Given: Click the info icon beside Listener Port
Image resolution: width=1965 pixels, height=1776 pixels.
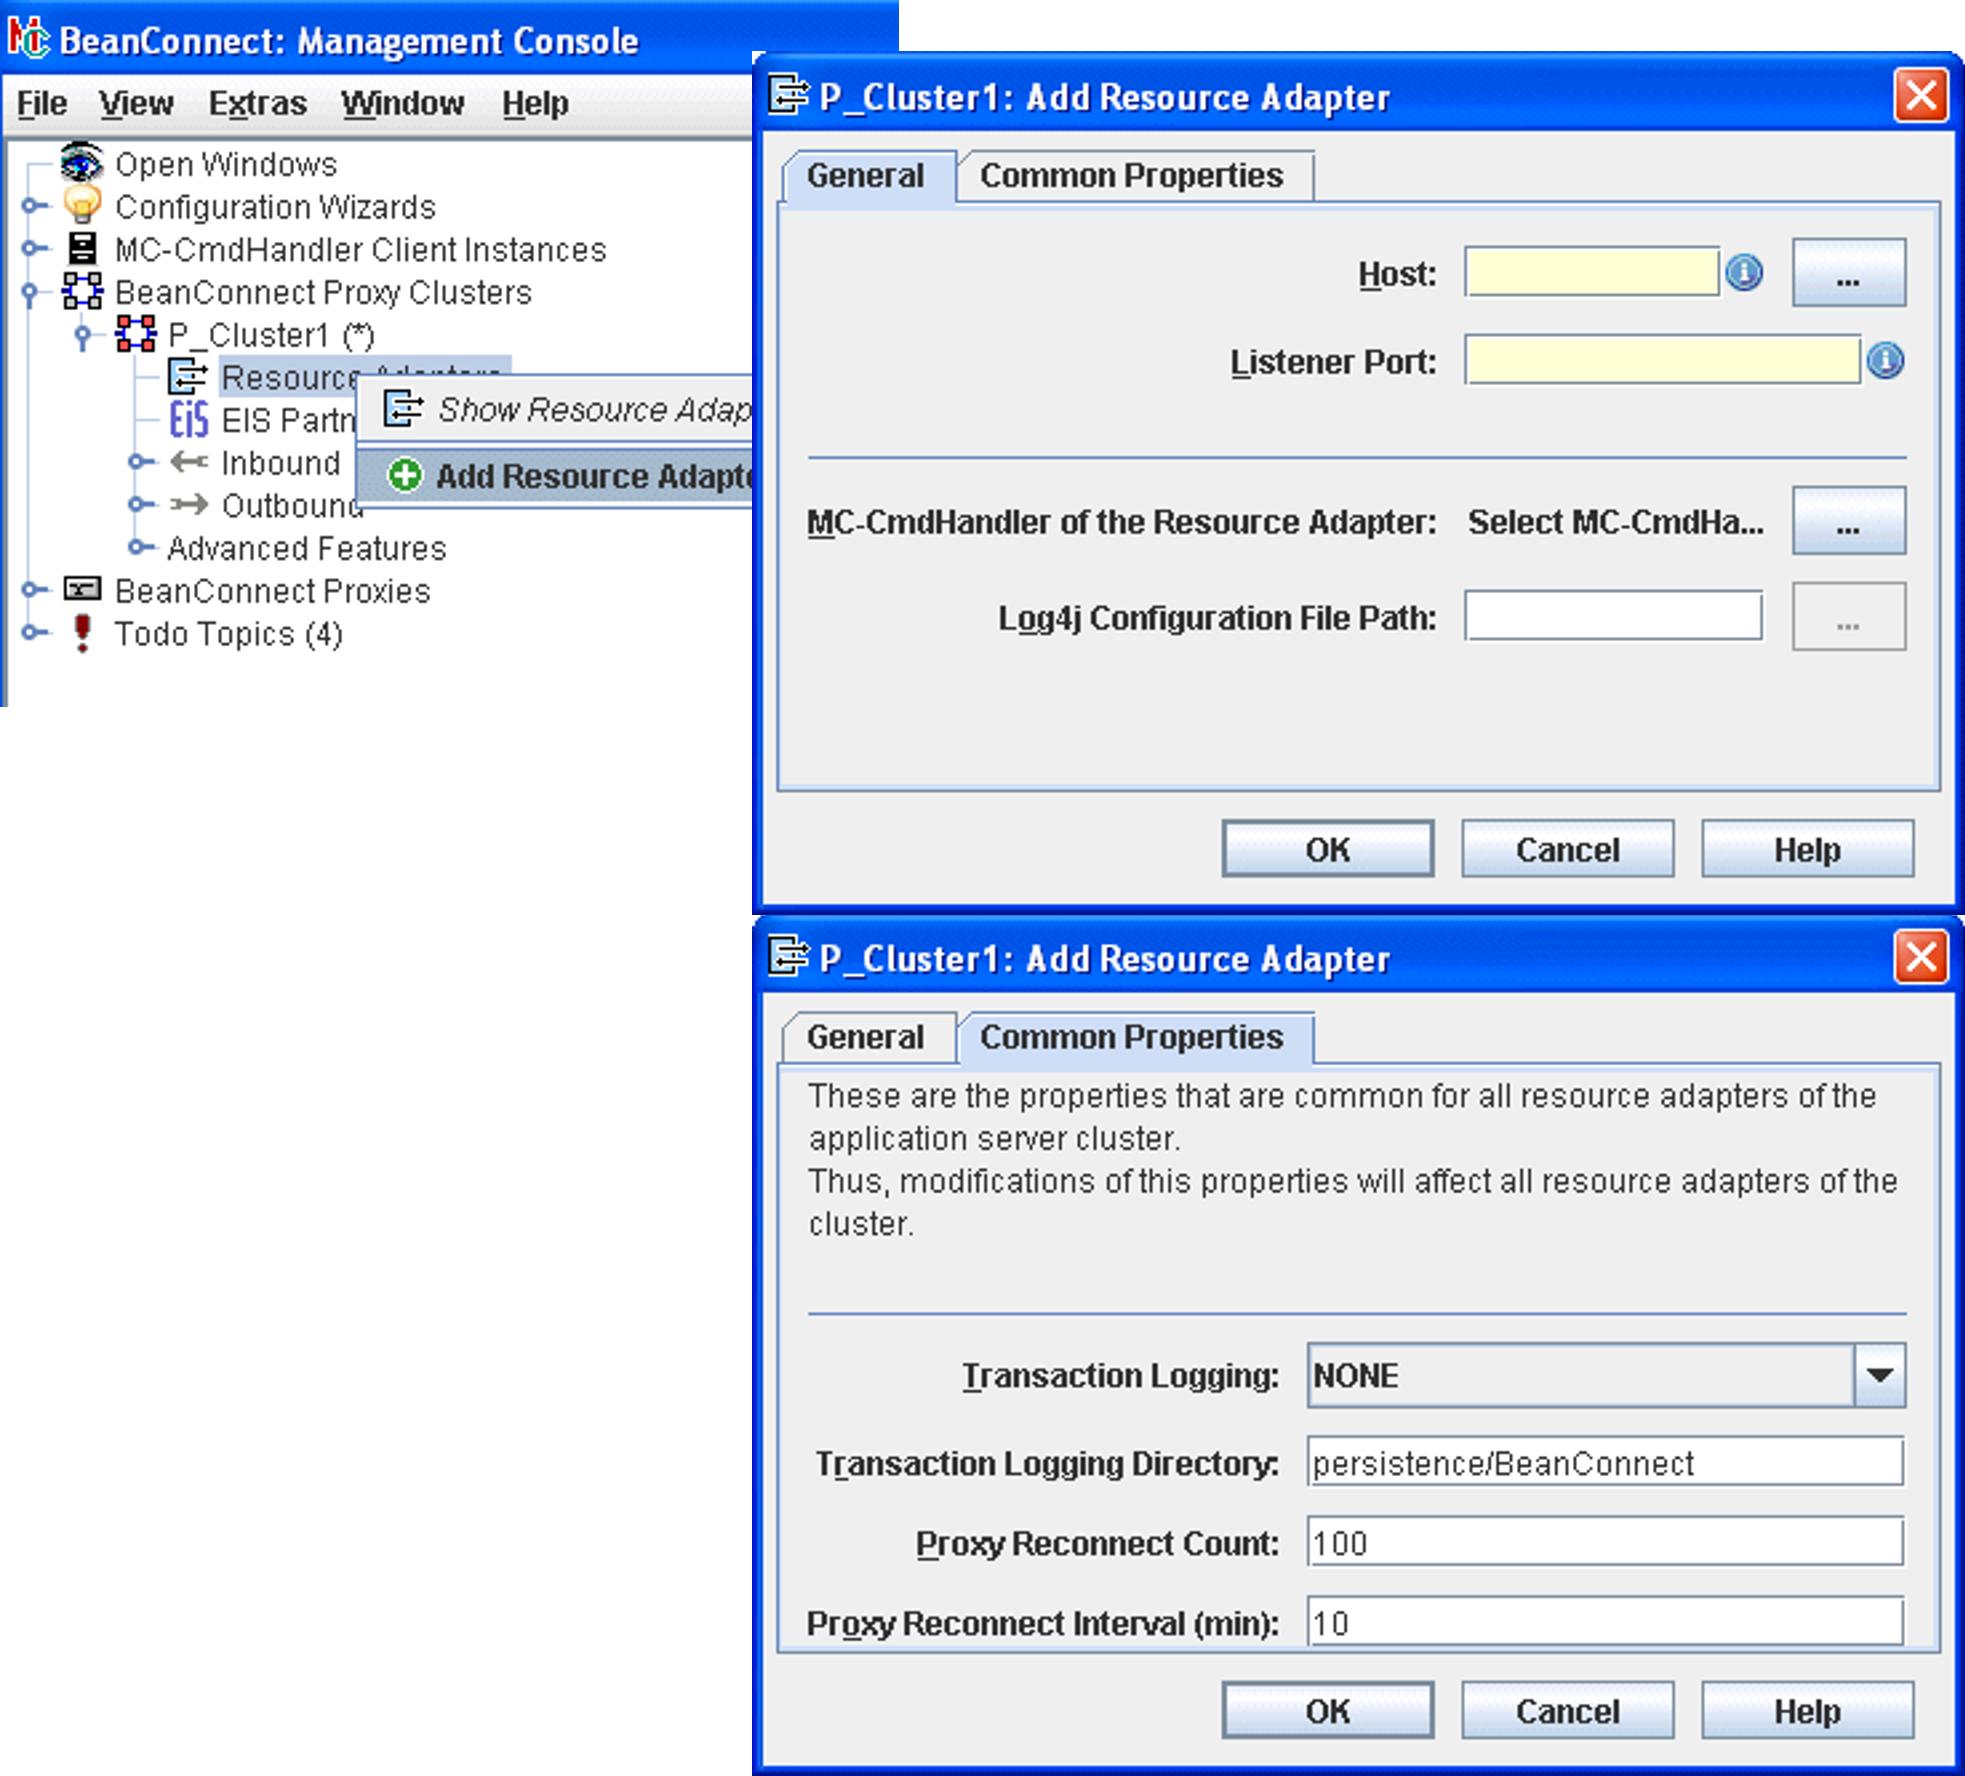Looking at the screenshot, I should pyautogui.click(x=1885, y=361).
